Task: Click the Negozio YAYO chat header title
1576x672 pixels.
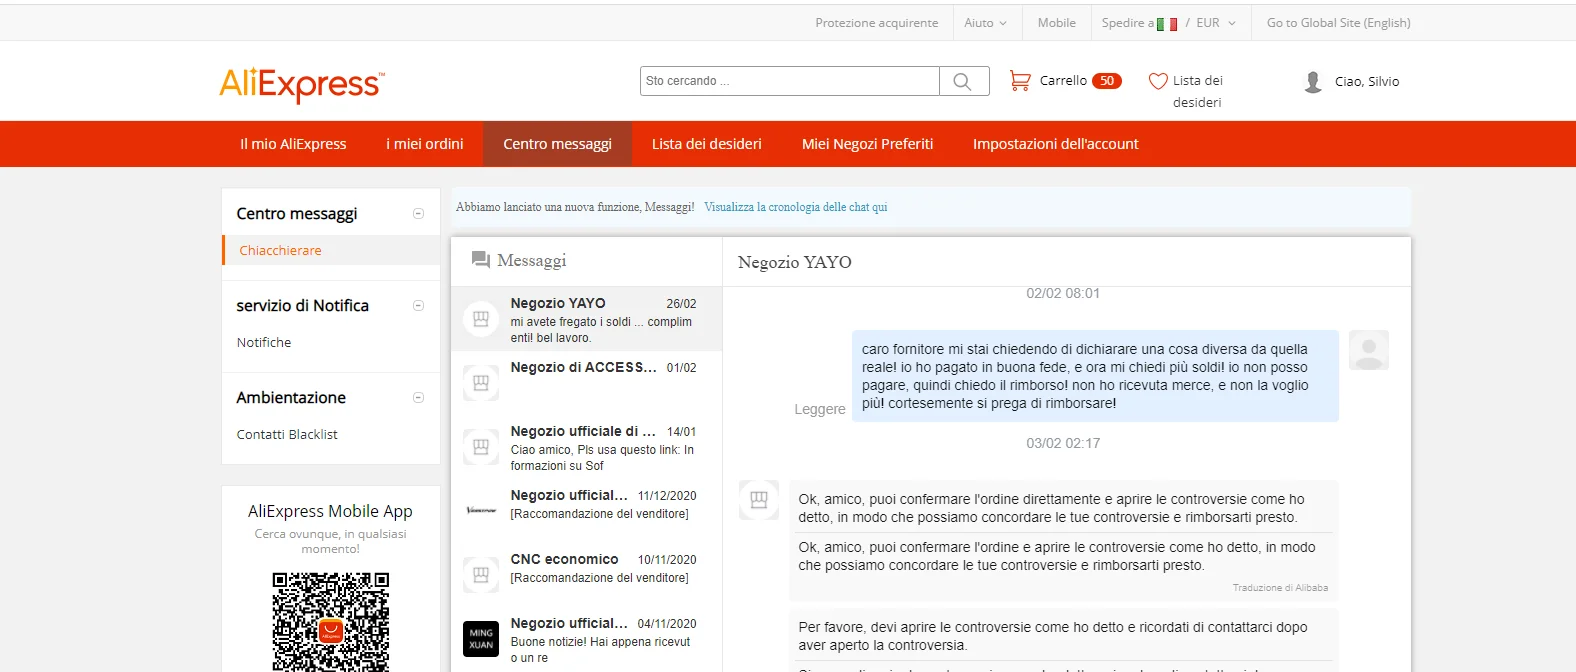Action: click(x=795, y=262)
